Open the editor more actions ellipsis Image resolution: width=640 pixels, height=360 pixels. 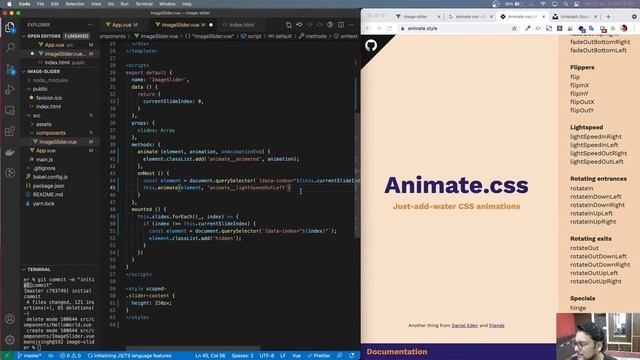tap(351, 25)
